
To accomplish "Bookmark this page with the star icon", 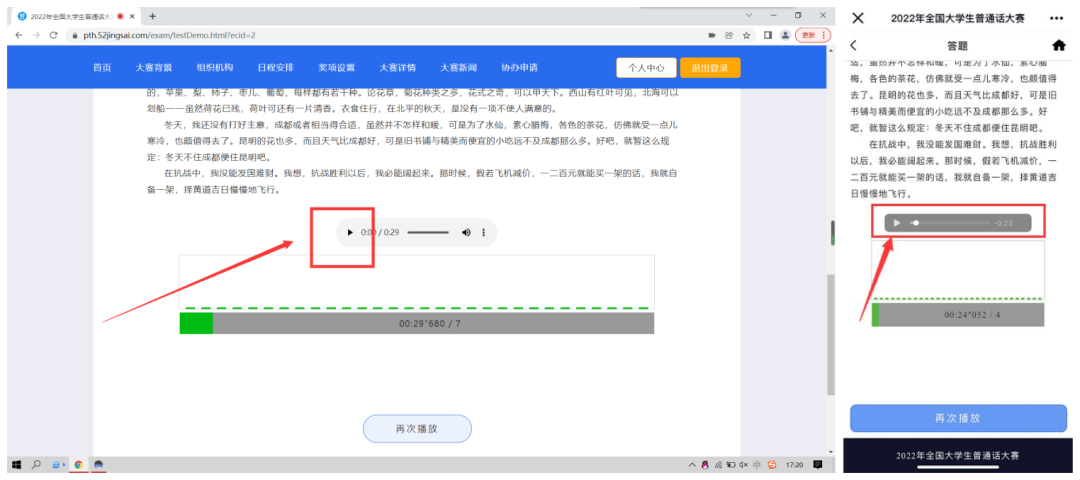I will point(746,35).
